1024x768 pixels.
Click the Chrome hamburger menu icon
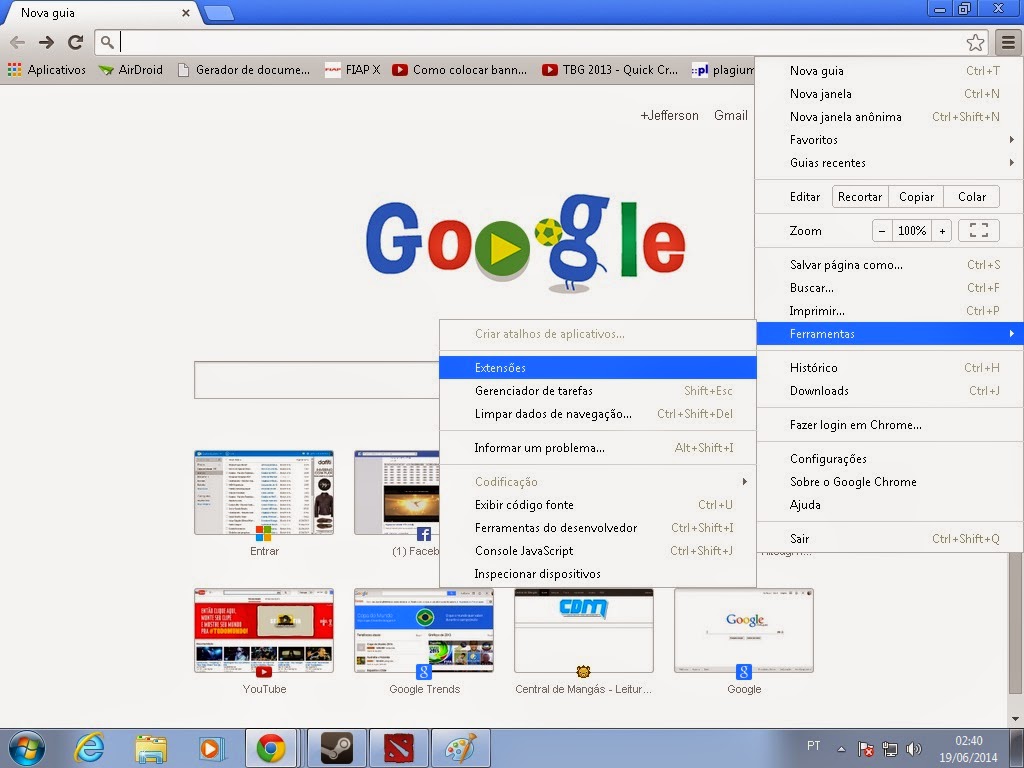(1008, 42)
